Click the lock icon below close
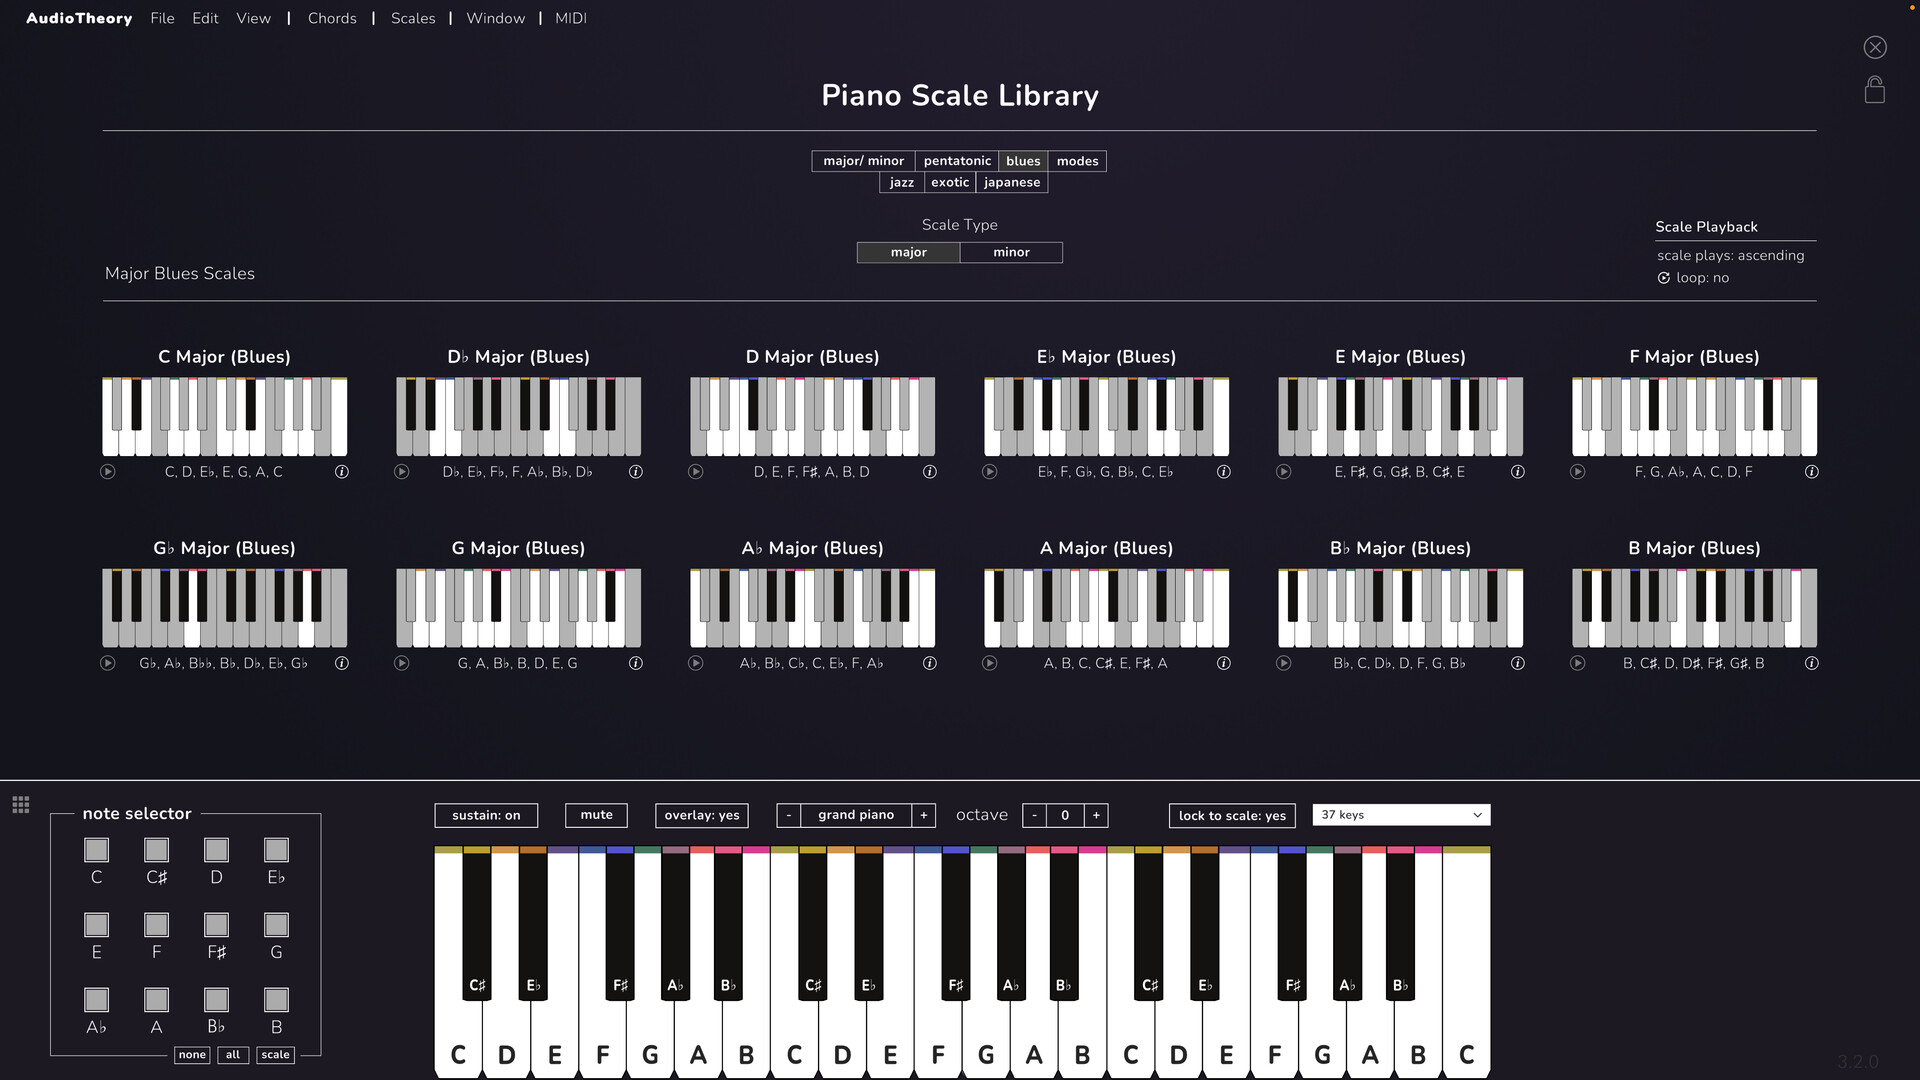 1875,90
